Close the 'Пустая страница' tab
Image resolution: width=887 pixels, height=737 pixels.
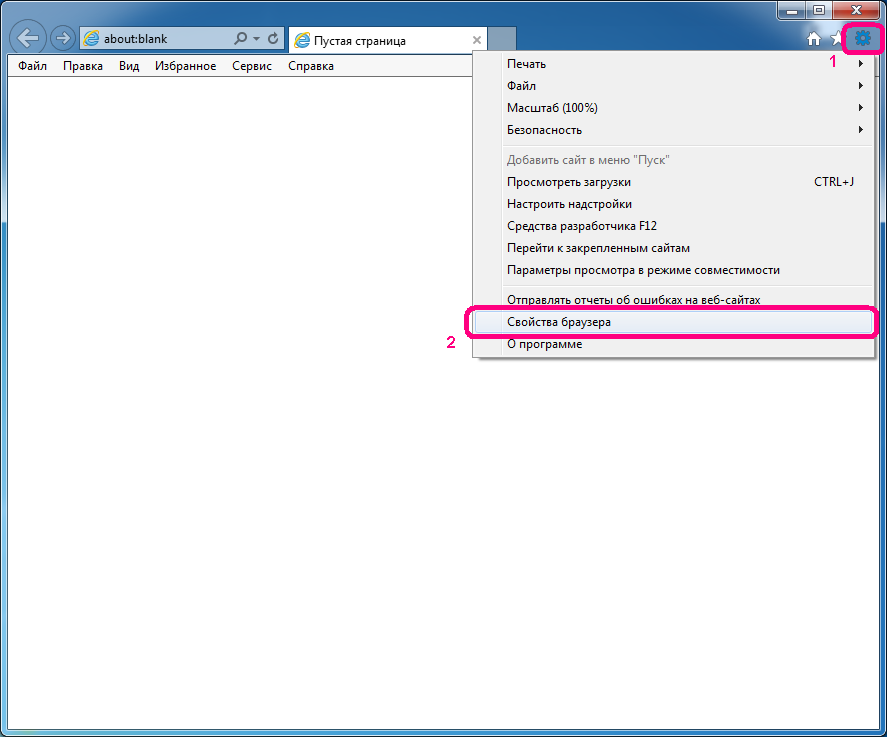pyautogui.click(x=477, y=40)
